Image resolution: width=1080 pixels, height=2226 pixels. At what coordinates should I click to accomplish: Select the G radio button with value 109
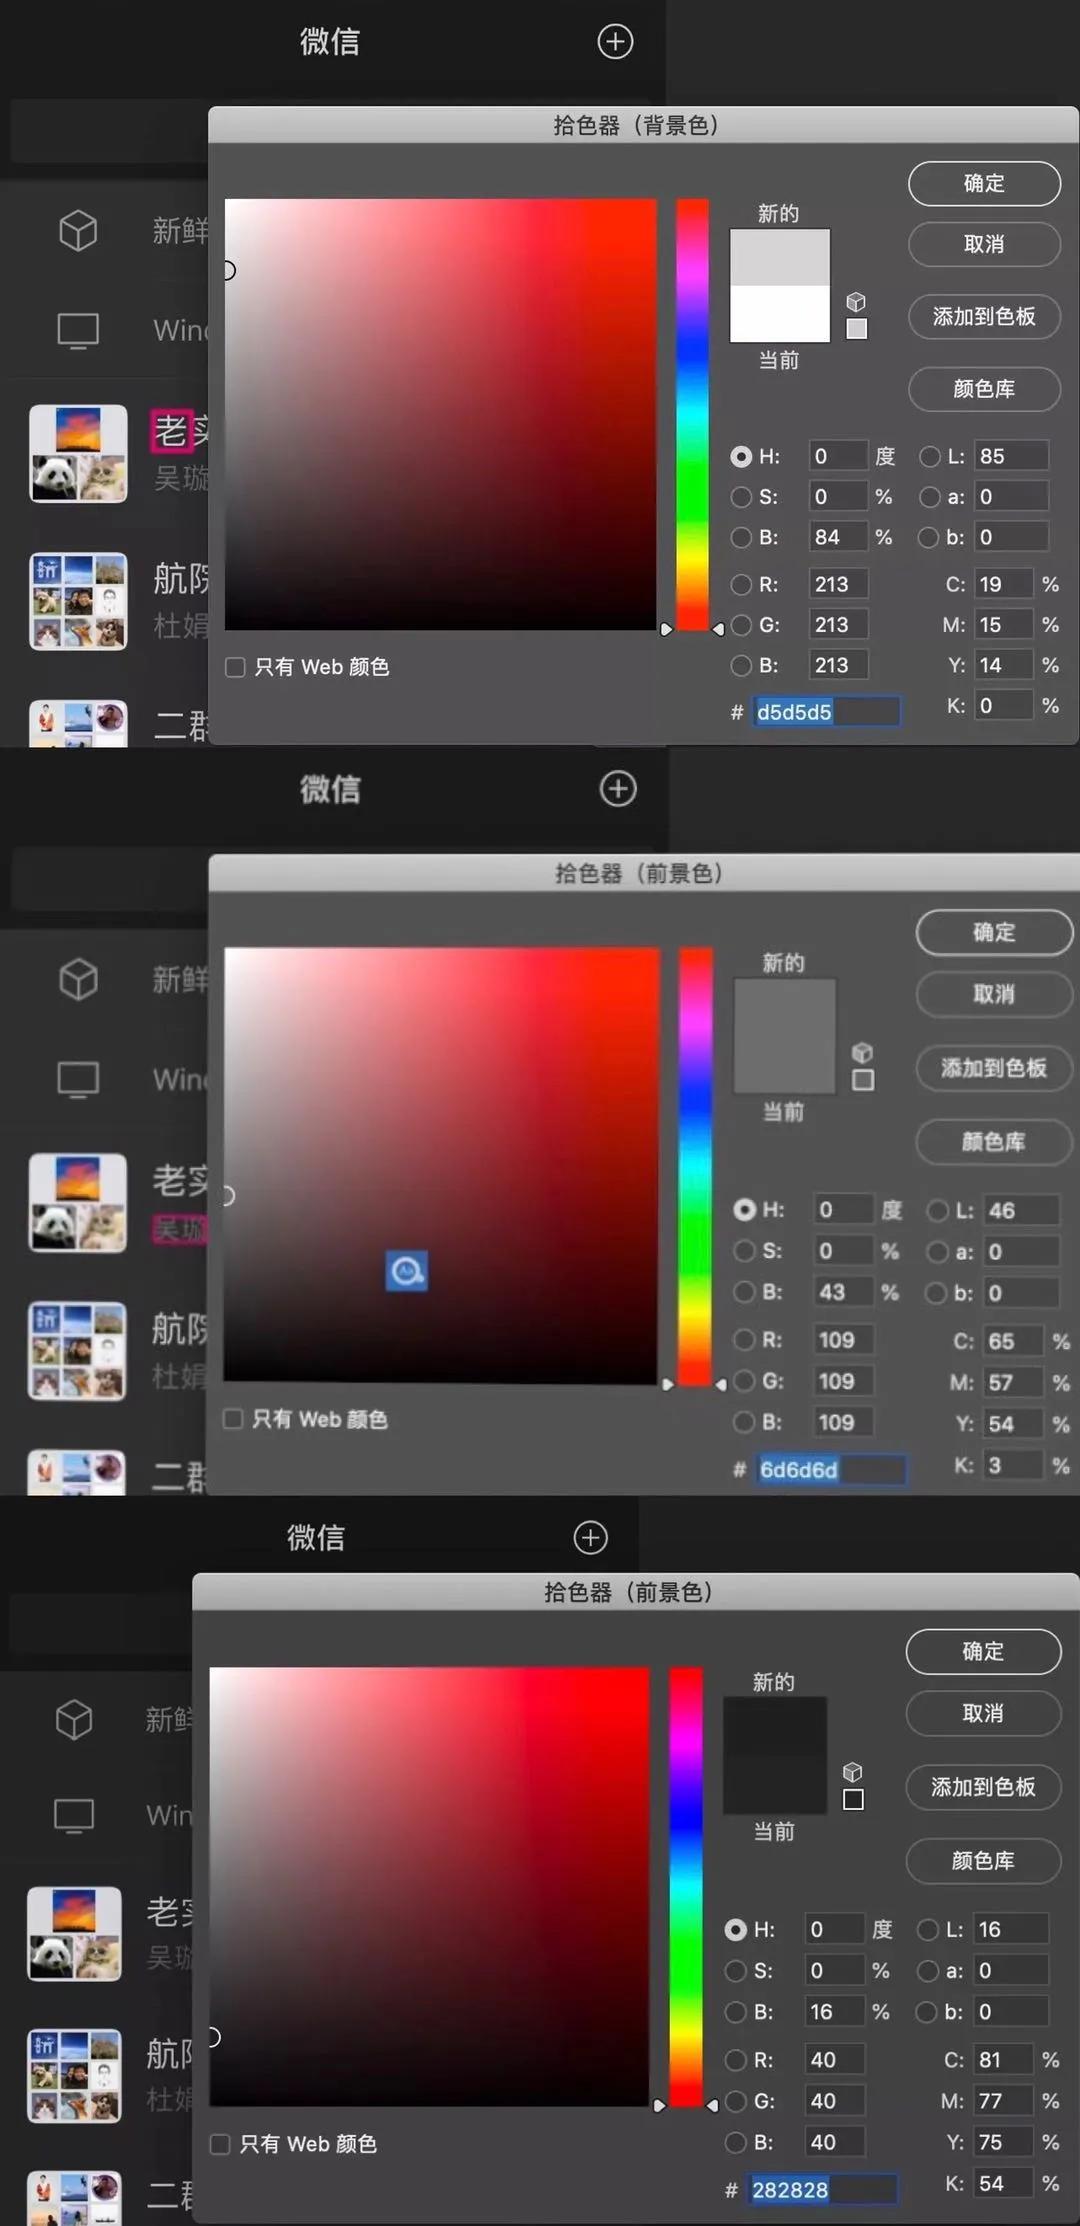coord(745,1381)
